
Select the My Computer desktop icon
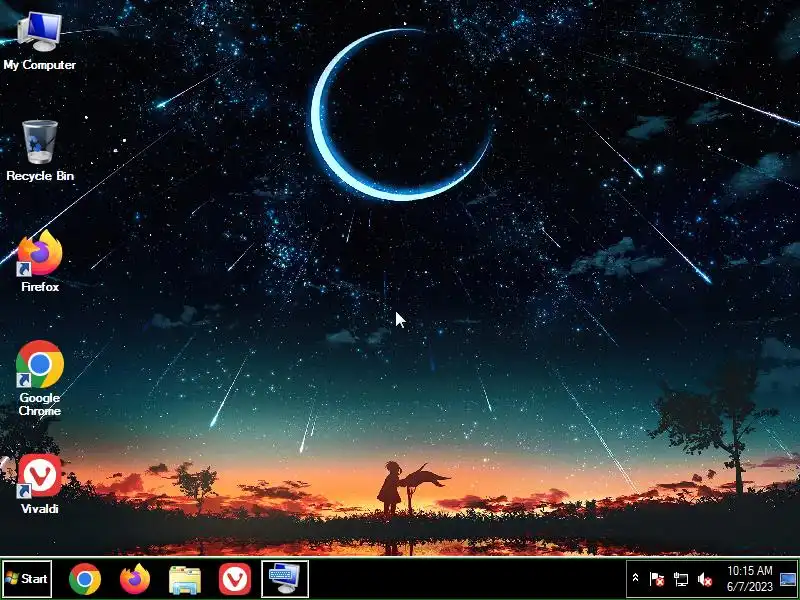[x=39, y=41]
